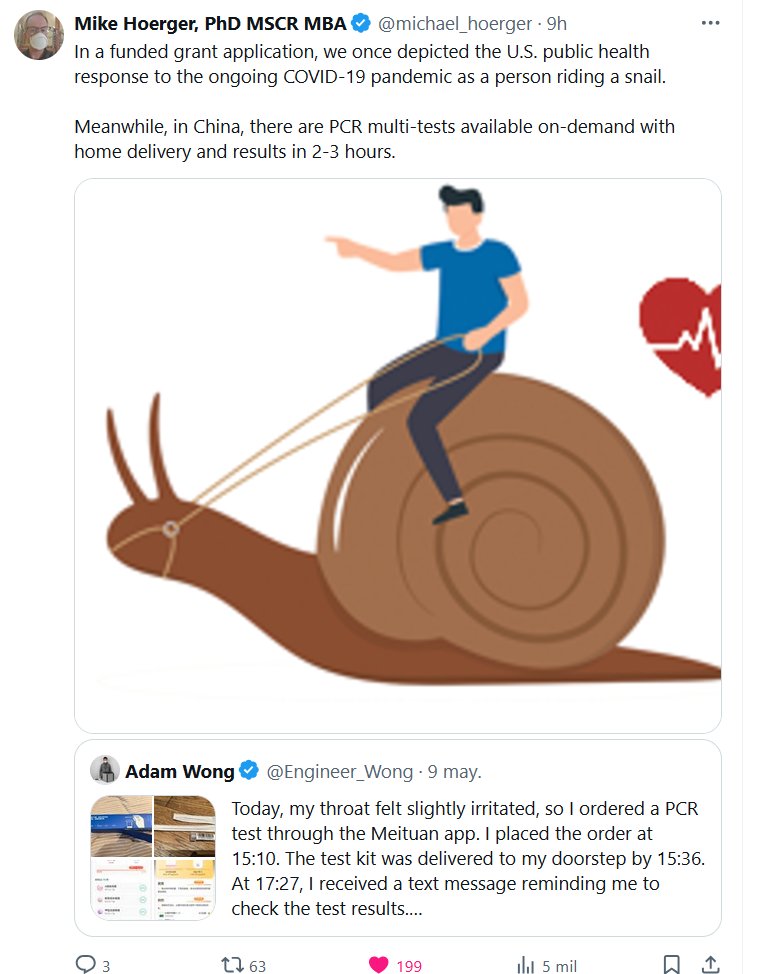The width and height of the screenshot is (760, 974).
Task: Click Adam Wong's verified badge
Action: [249, 771]
